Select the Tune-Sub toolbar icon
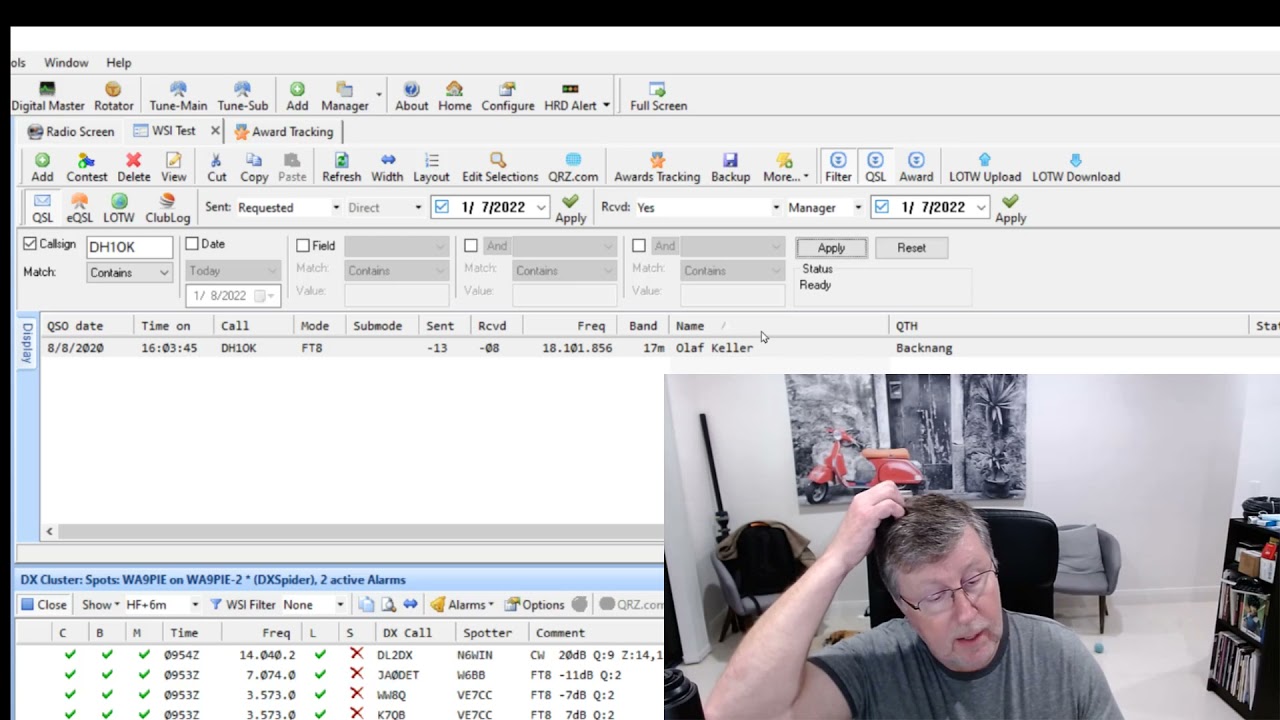 coord(243,96)
